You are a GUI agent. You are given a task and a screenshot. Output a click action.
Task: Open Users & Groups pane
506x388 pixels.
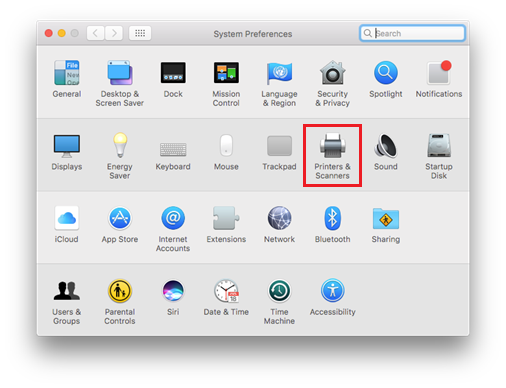pyautogui.click(x=67, y=302)
